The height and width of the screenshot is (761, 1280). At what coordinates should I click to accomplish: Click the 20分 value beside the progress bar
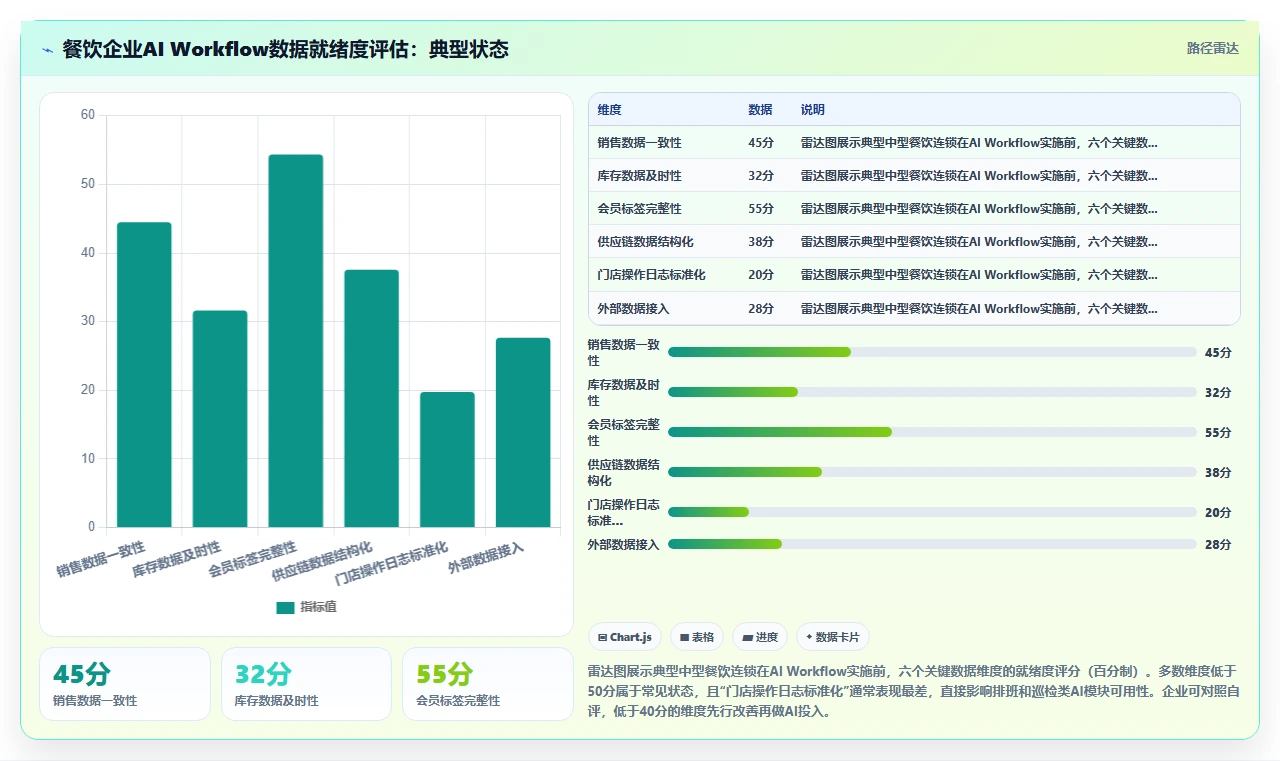1218,512
